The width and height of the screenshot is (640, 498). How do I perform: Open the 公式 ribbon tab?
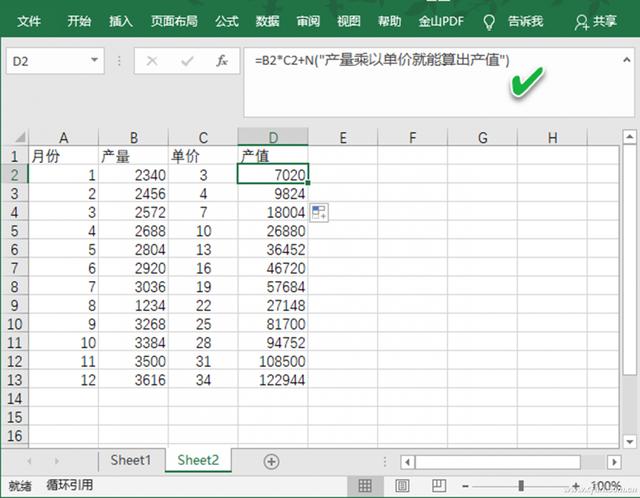[x=227, y=21]
